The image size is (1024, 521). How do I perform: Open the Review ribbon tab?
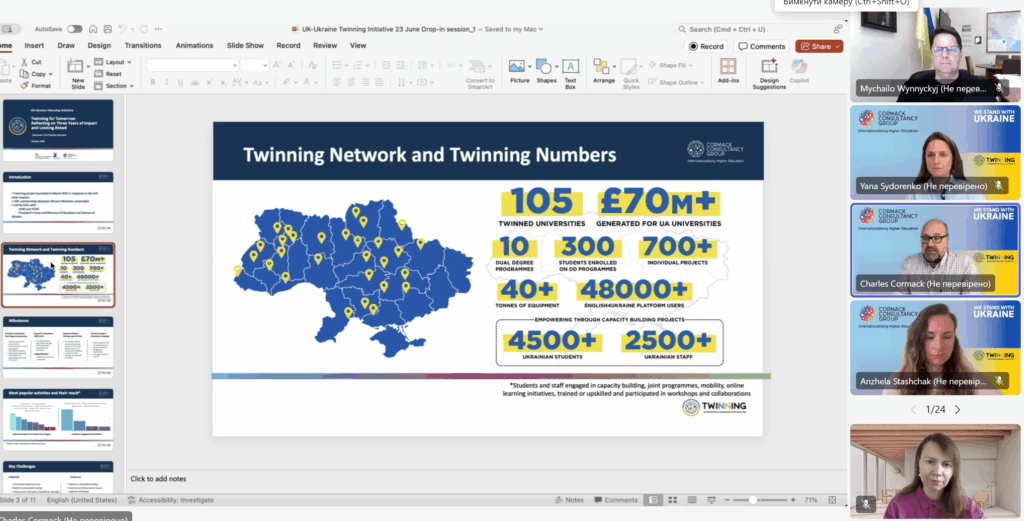[325, 46]
